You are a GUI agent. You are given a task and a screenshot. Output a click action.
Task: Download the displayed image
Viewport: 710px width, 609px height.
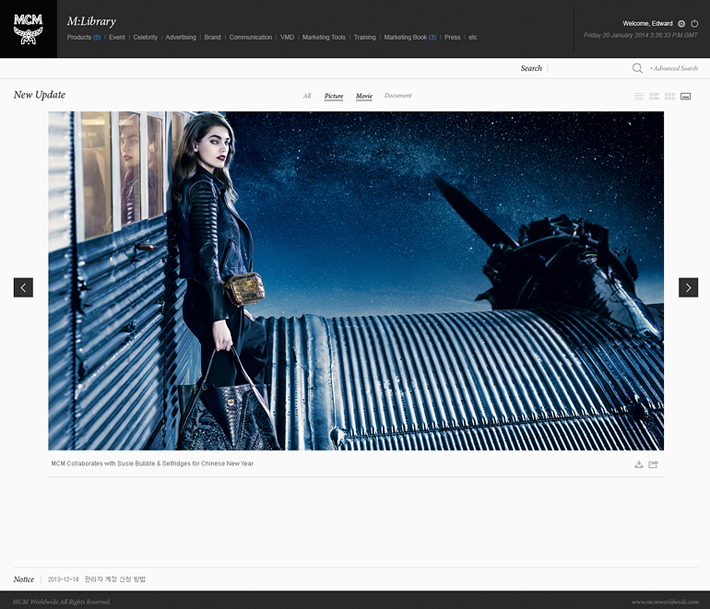[639, 464]
